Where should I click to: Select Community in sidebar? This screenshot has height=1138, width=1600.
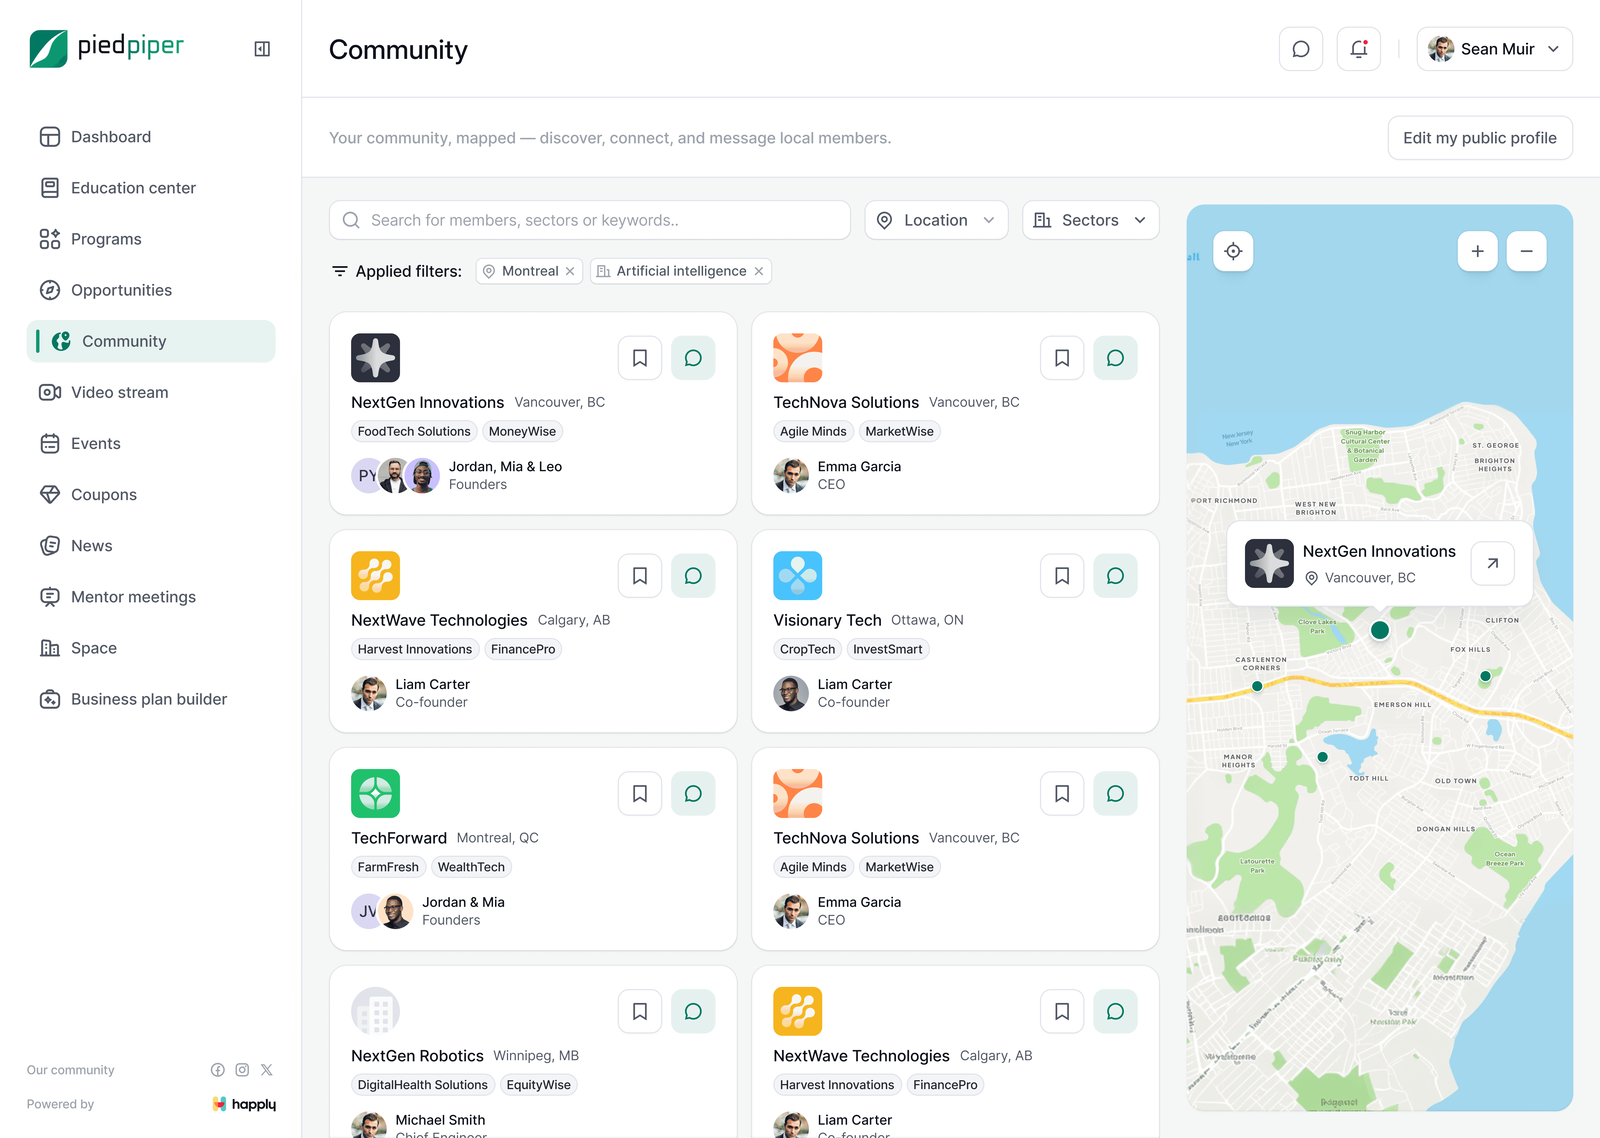151,341
